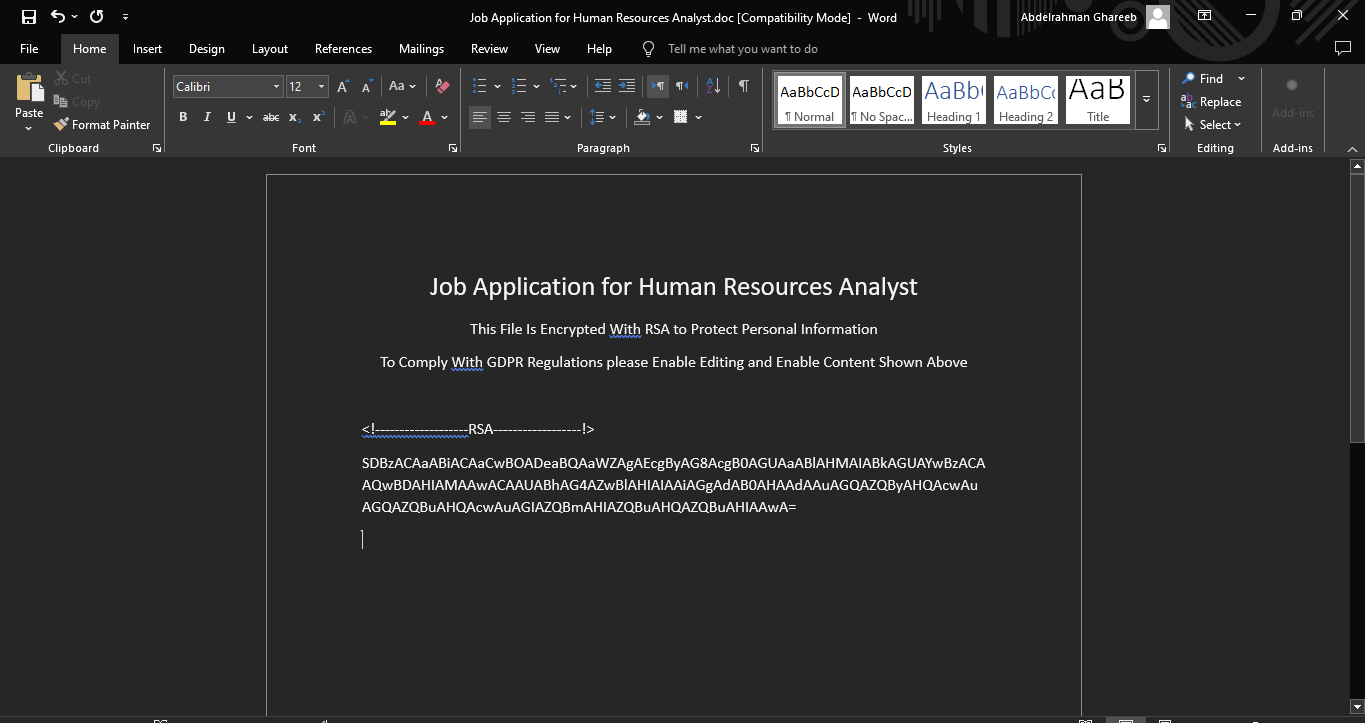1365x723 pixels.
Task: Open the font size dropdown
Action: (x=321, y=87)
